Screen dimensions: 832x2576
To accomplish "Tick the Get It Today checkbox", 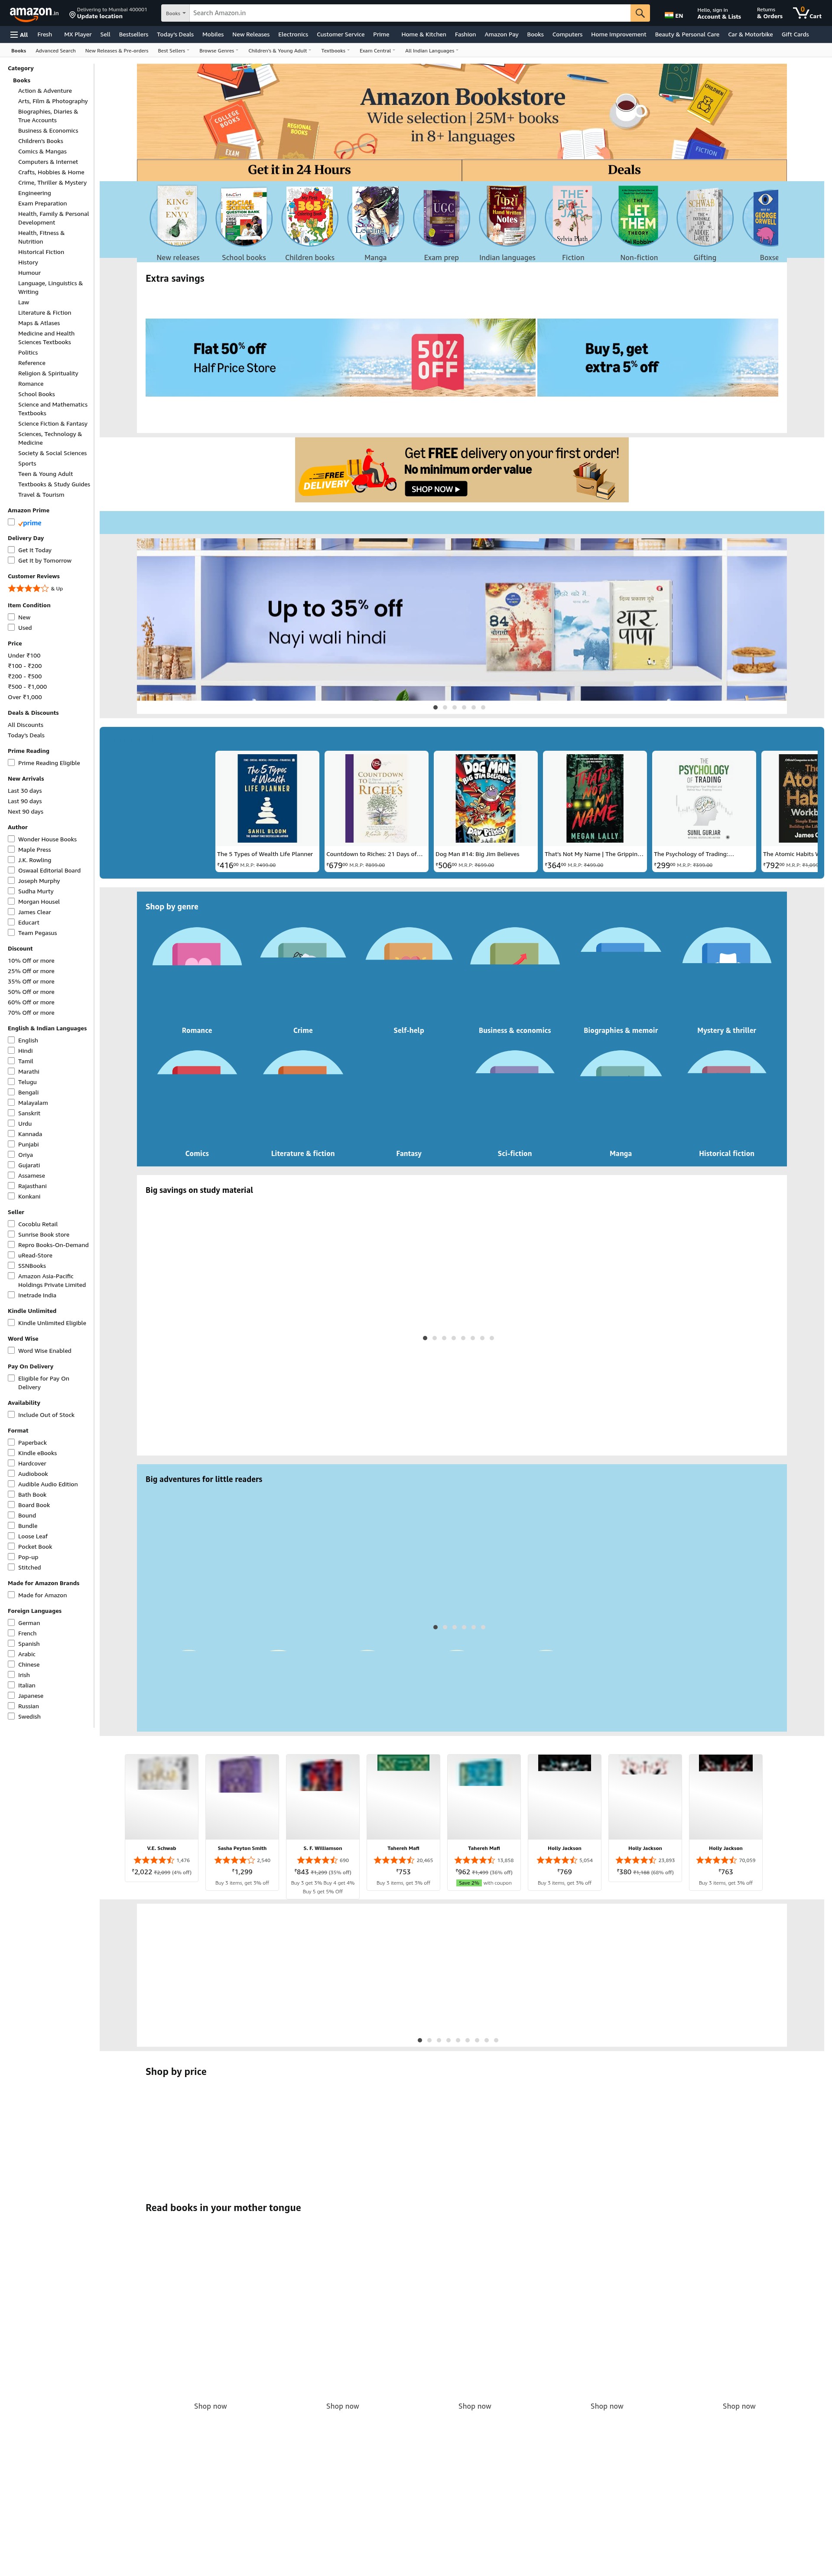I will tap(11, 550).
